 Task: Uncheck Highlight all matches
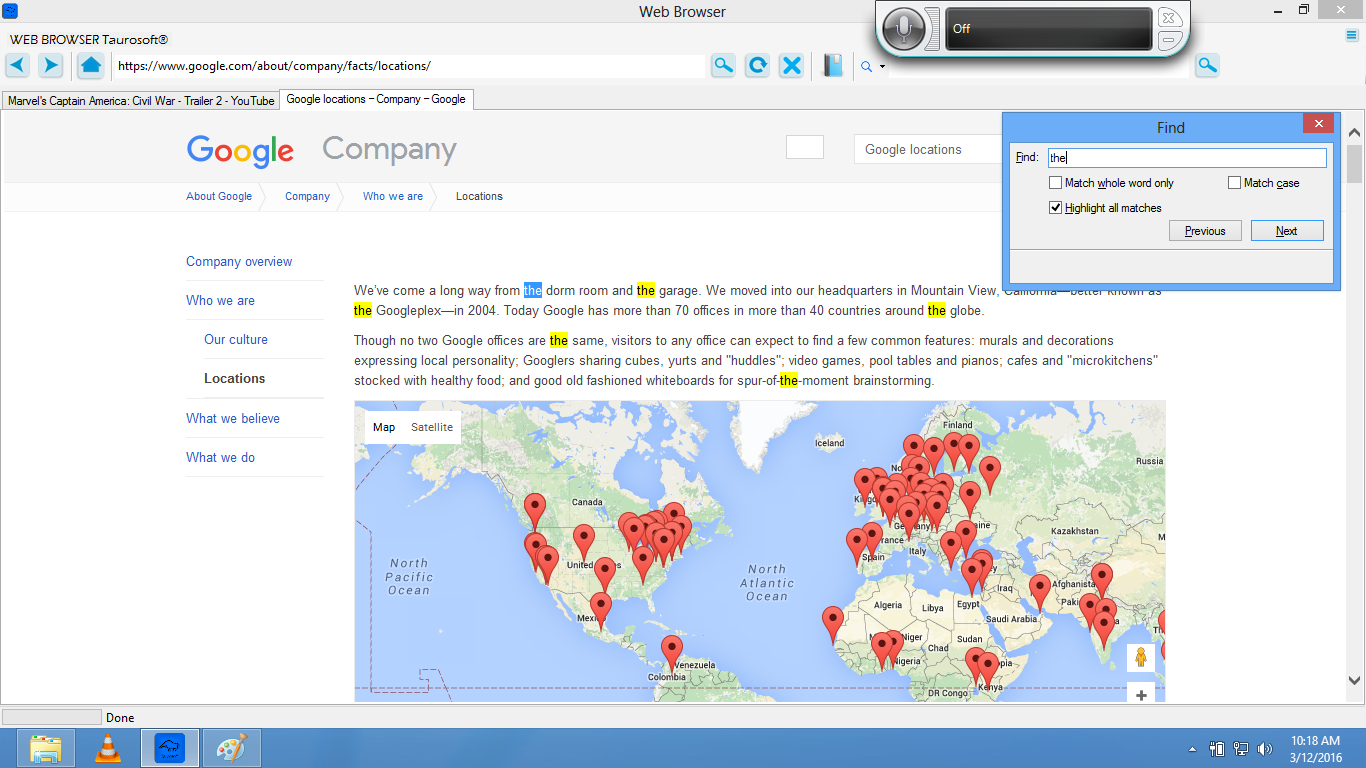1055,208
